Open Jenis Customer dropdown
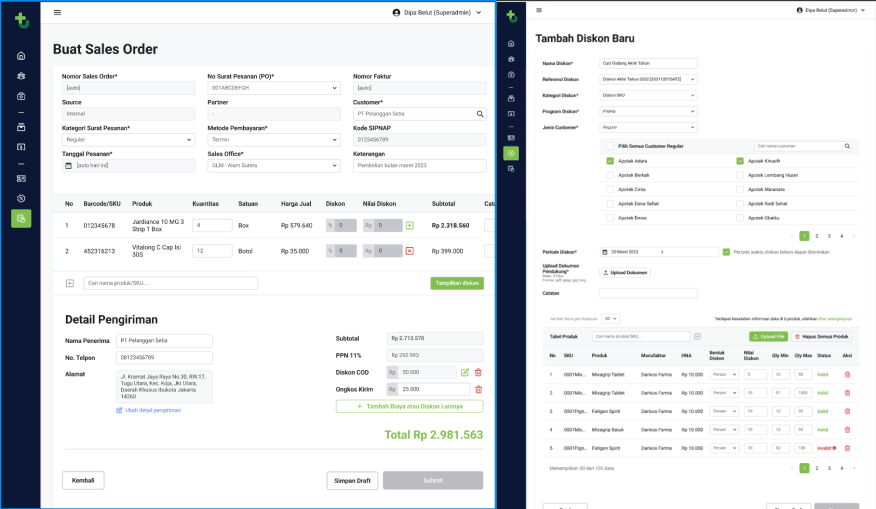Image resolution: width=876 pixels, height=509 pixels. pos(648,127)
